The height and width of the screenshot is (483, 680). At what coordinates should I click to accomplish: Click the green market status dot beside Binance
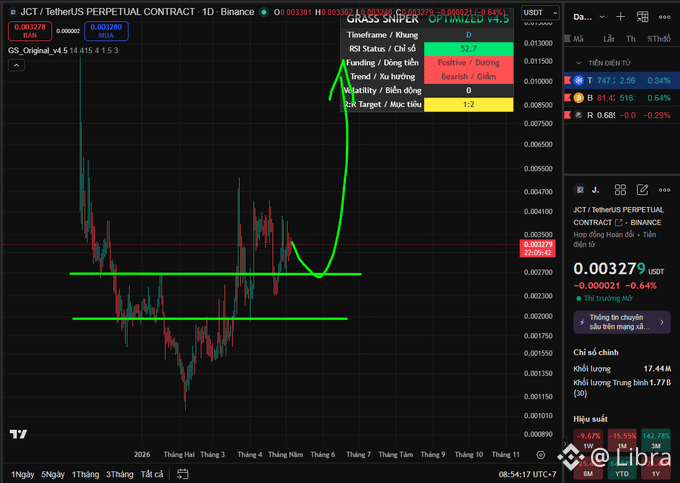tap(264, 12)
